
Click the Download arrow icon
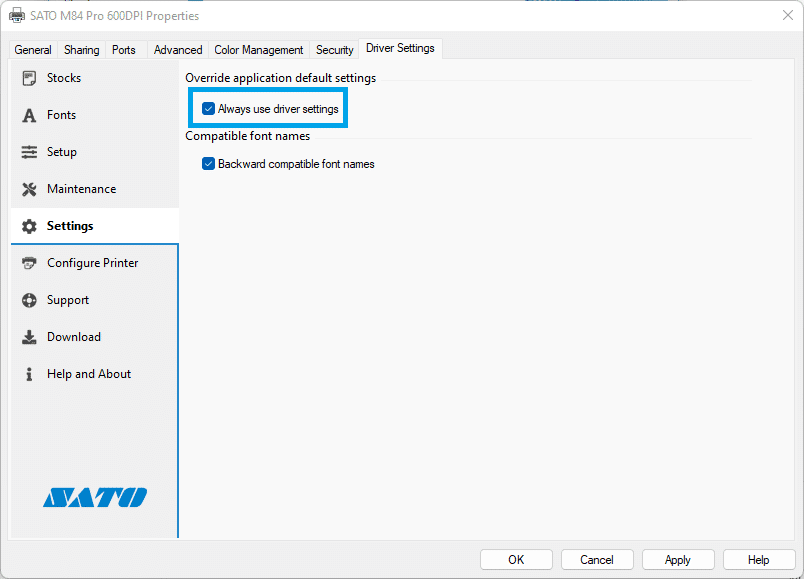pyautogui.click(x=29, y=337)
